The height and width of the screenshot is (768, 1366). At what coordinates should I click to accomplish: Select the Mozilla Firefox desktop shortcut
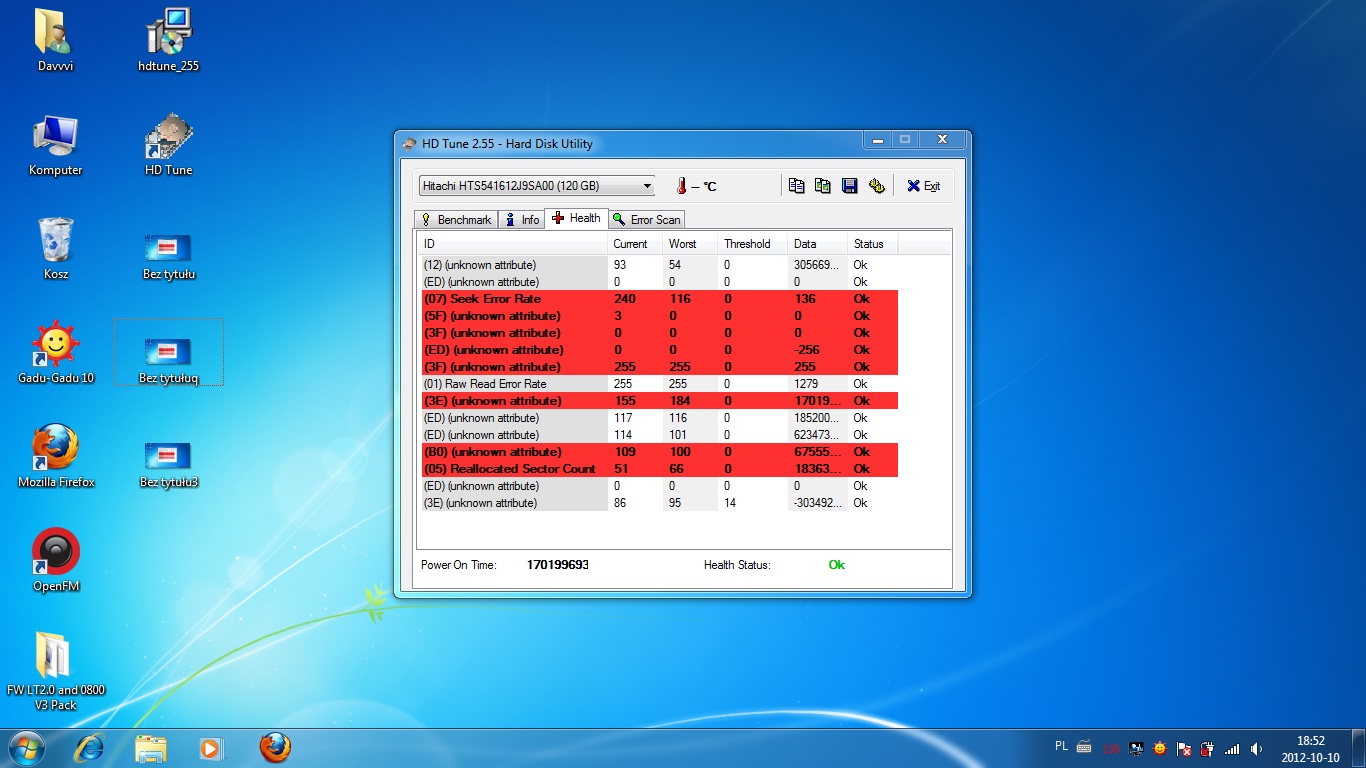56,457
